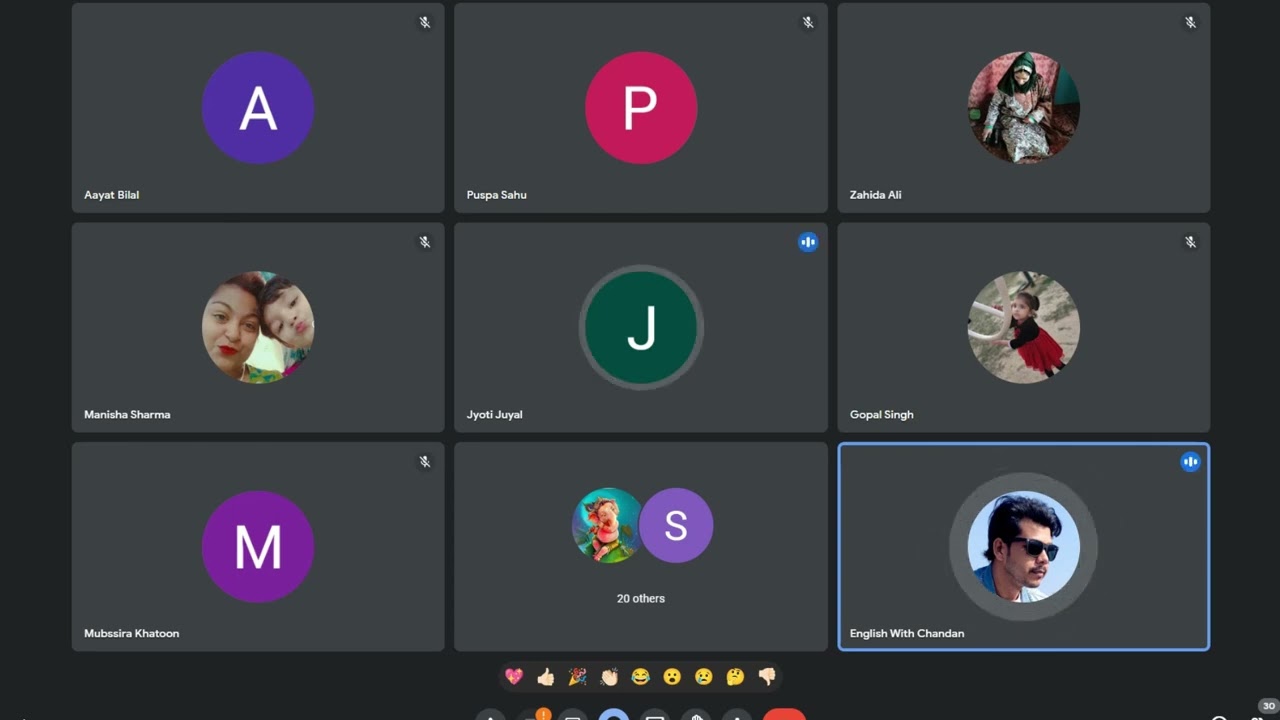This screenshot has height=720, width=1280.
Task: Click muted mic icon on Aayat Bilal tile
Action: pyautogui.click(x=425, y=22)
